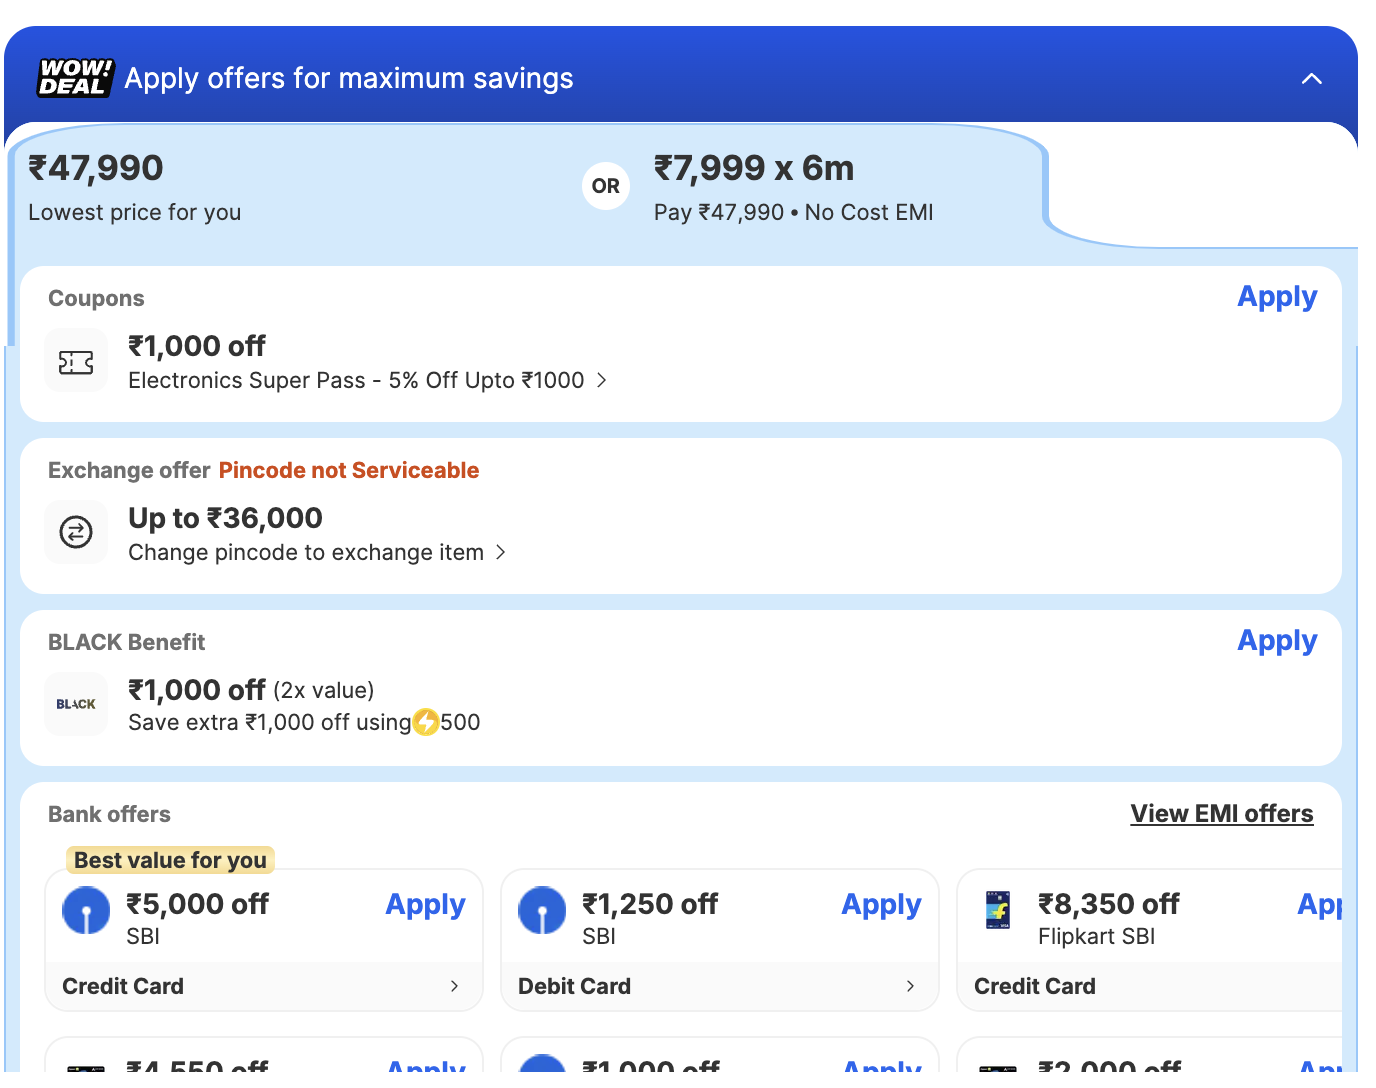Click the coupon ticket icon
This screenshot has height=1088, width=1376.
click(76, 362)
